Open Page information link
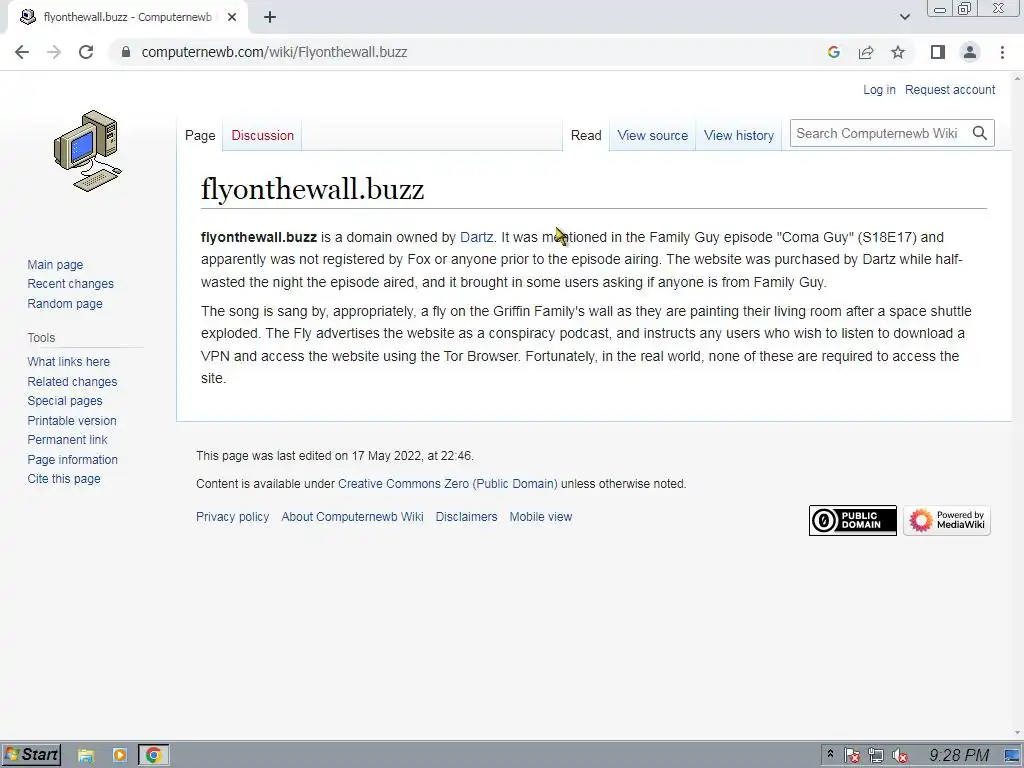This screenshot has height=768, width=1024. tap(72, 459)
